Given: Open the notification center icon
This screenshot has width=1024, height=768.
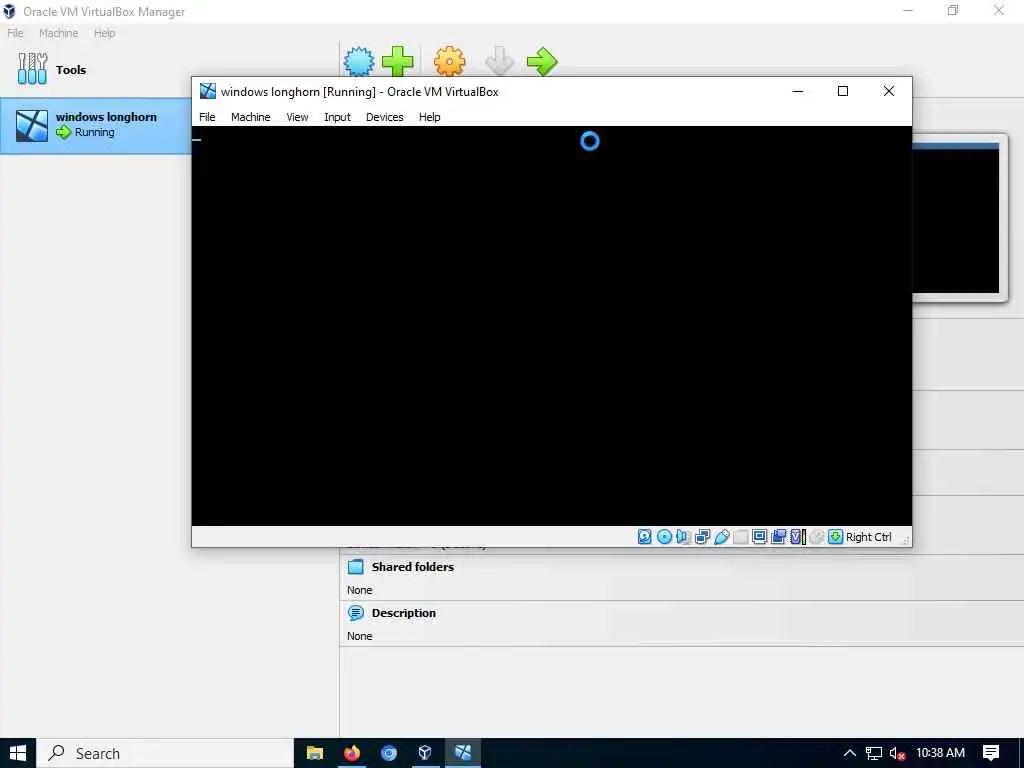Looking at the screenshot, I should (x=991, y=753).
